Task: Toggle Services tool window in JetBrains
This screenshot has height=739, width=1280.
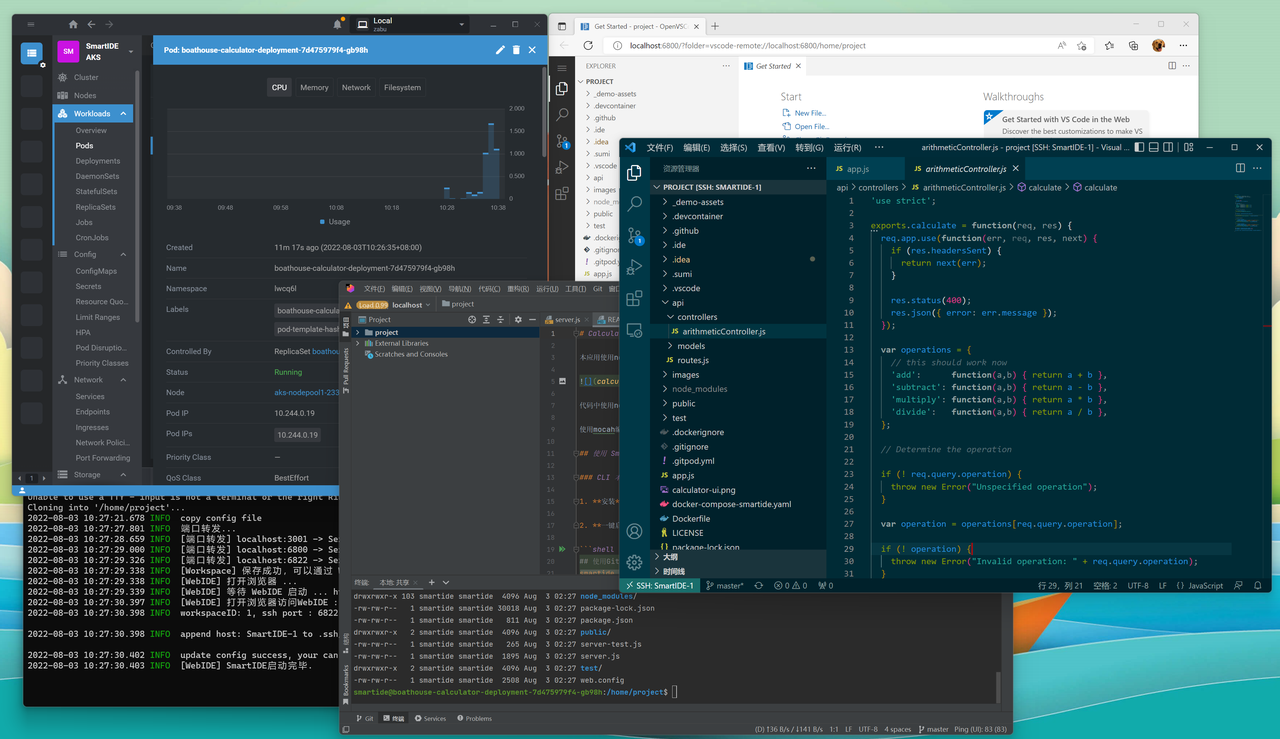Action: coord(430,718)
